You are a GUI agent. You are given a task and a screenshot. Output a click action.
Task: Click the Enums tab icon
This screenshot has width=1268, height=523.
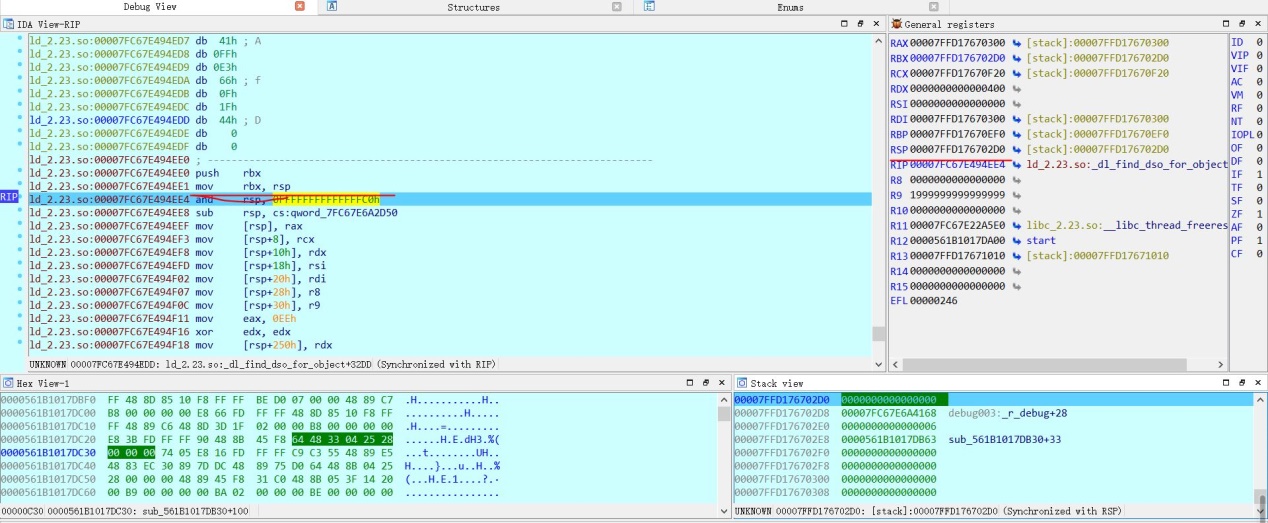coord(649,7)
